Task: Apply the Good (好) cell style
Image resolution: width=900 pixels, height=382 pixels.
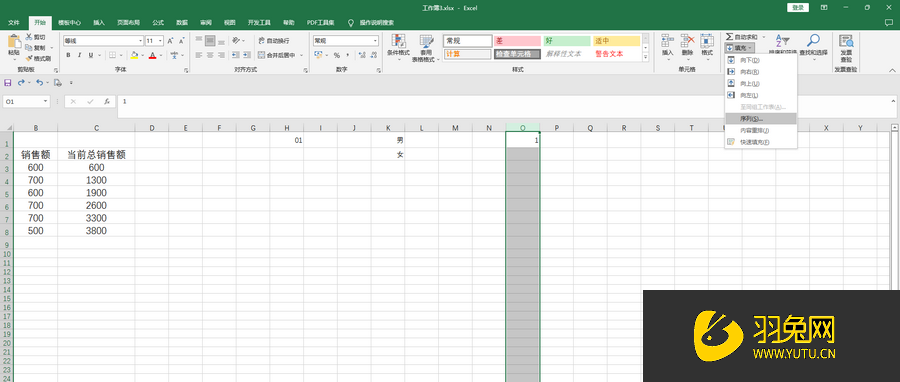Action: tap(567, 41)
